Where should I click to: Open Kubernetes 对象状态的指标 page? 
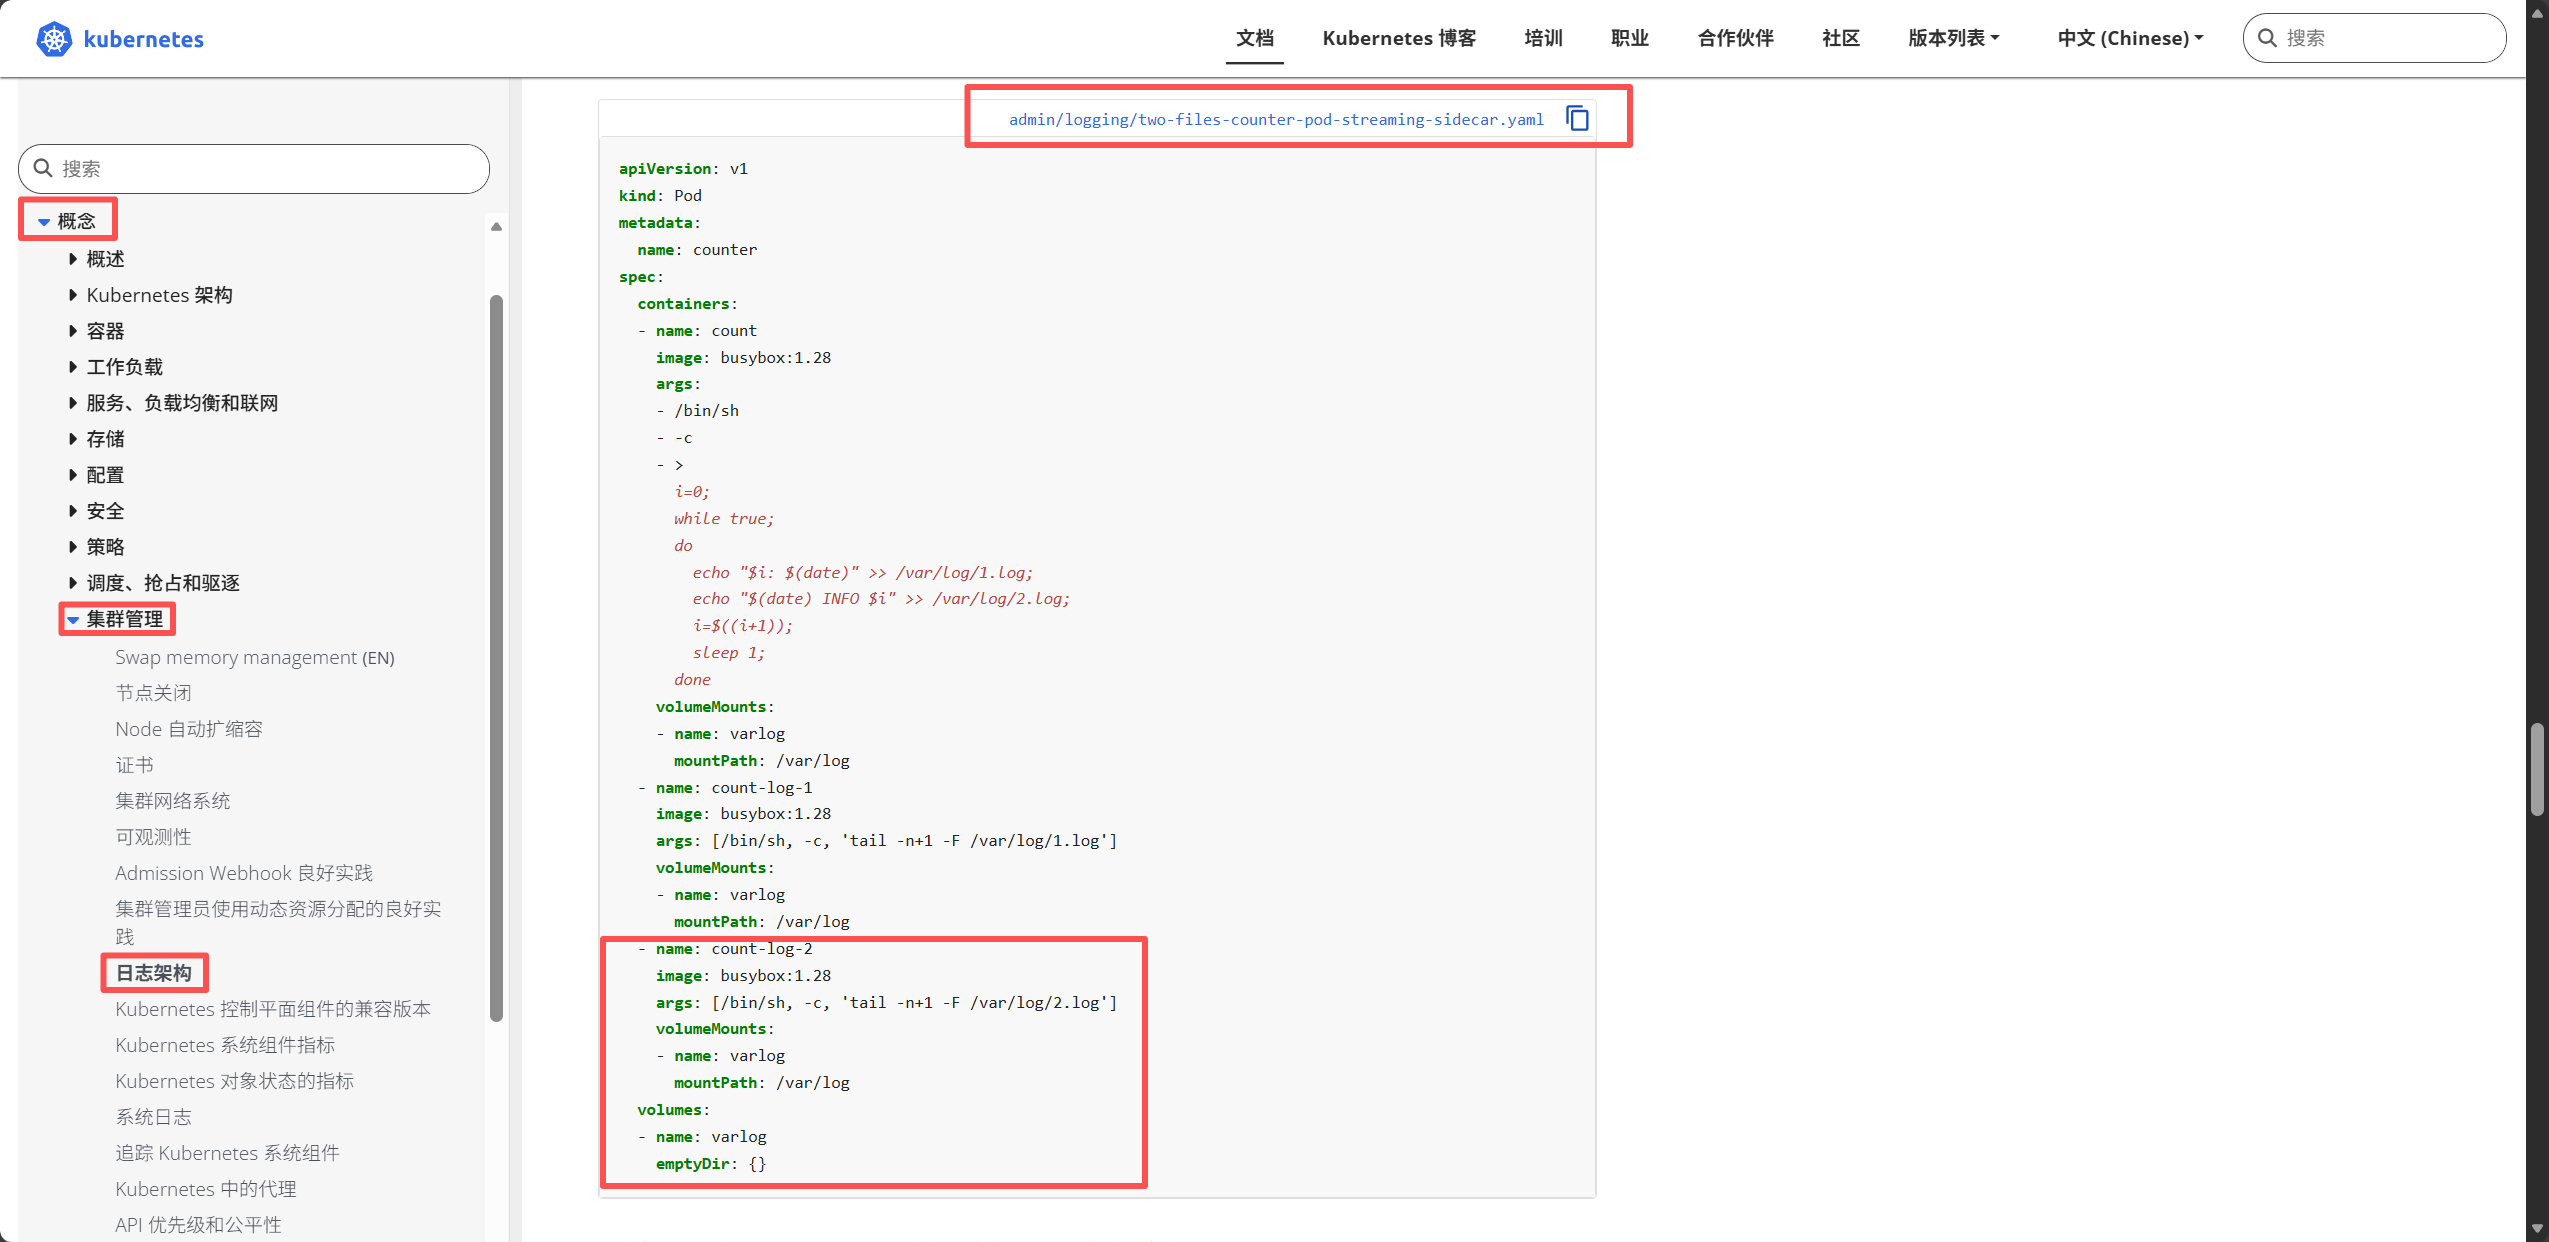click(234, 1081)
